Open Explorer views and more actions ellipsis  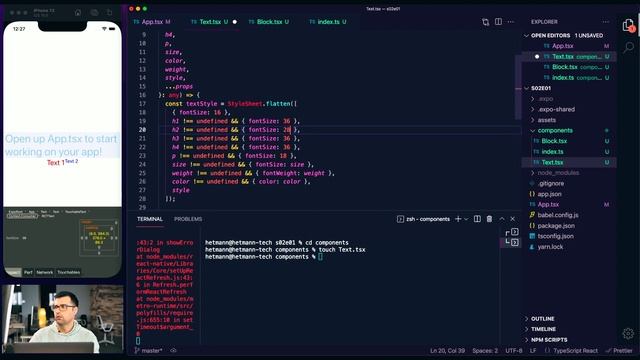606,22
